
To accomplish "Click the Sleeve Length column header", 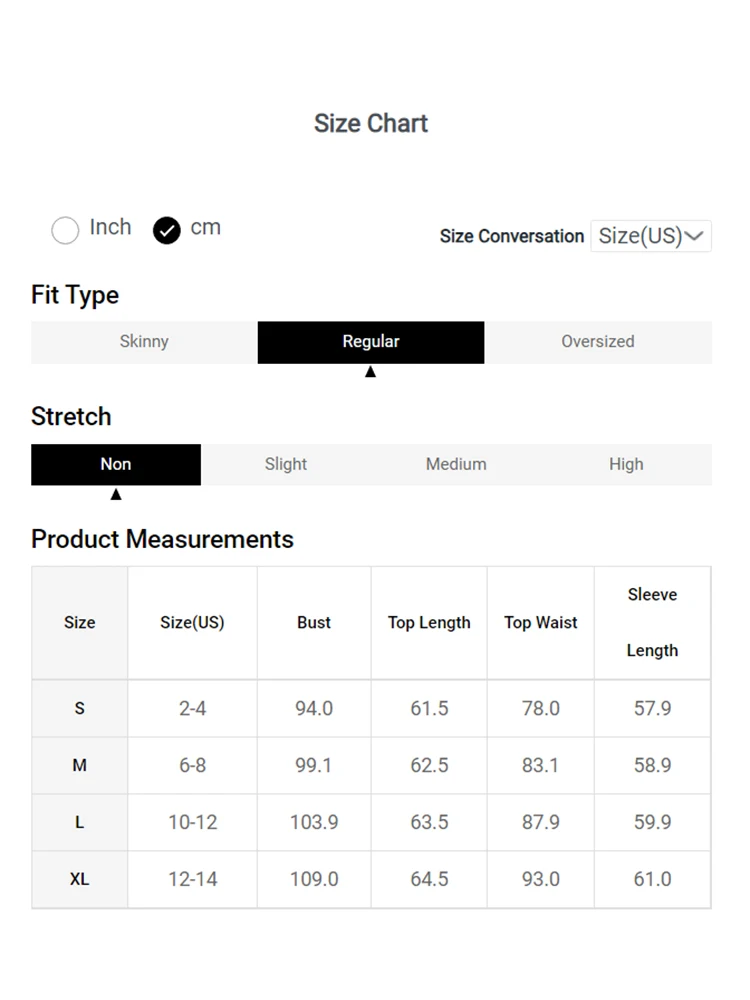I will 652,623.
